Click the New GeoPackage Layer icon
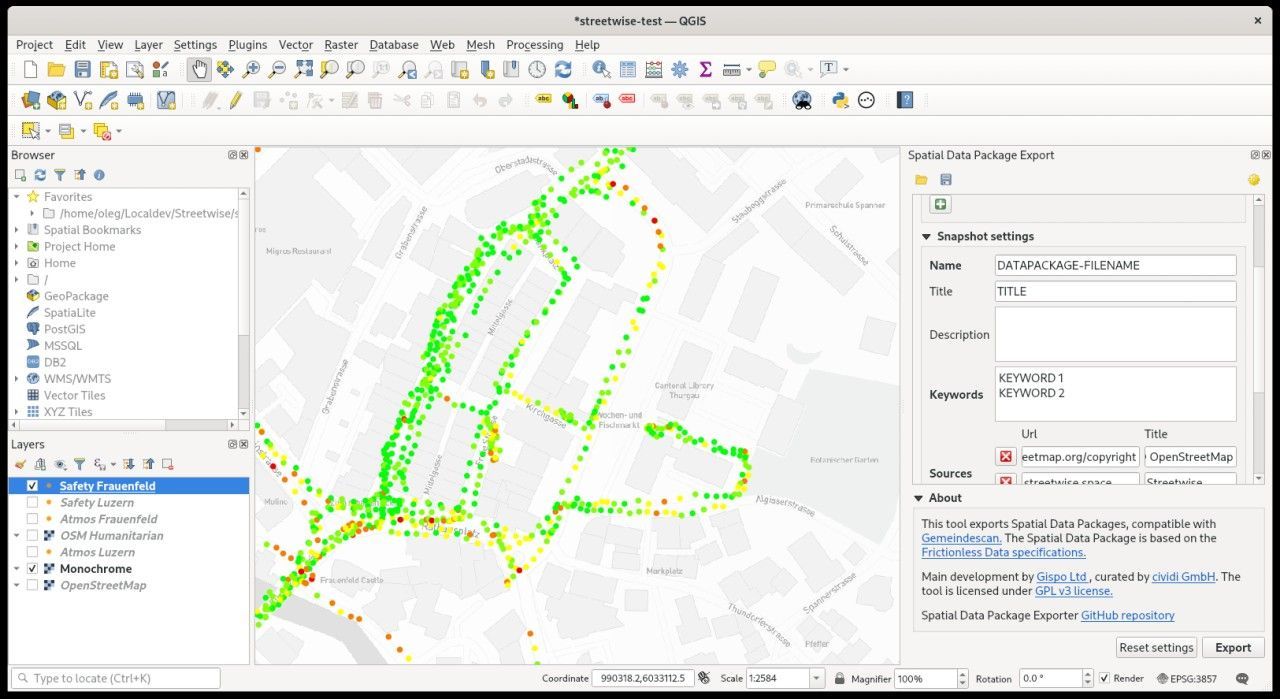 [x=56, y=100]
